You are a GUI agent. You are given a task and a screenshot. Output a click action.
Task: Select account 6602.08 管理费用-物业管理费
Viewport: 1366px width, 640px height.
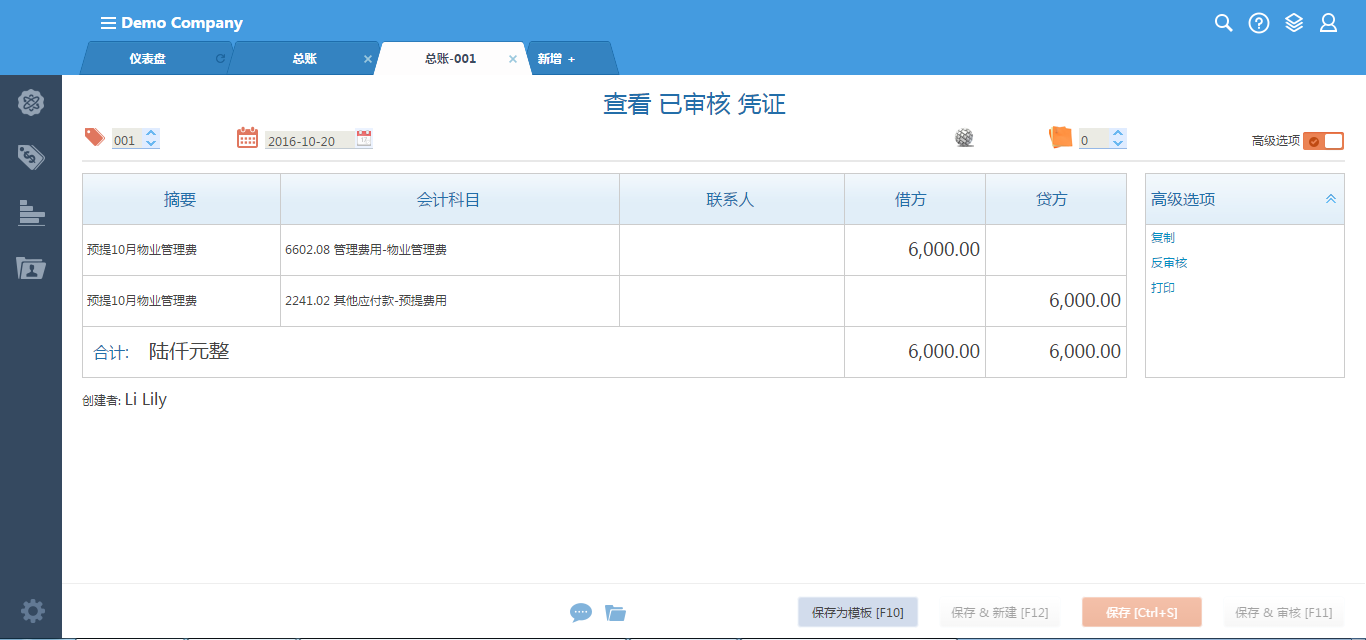[x=366, y=250]
